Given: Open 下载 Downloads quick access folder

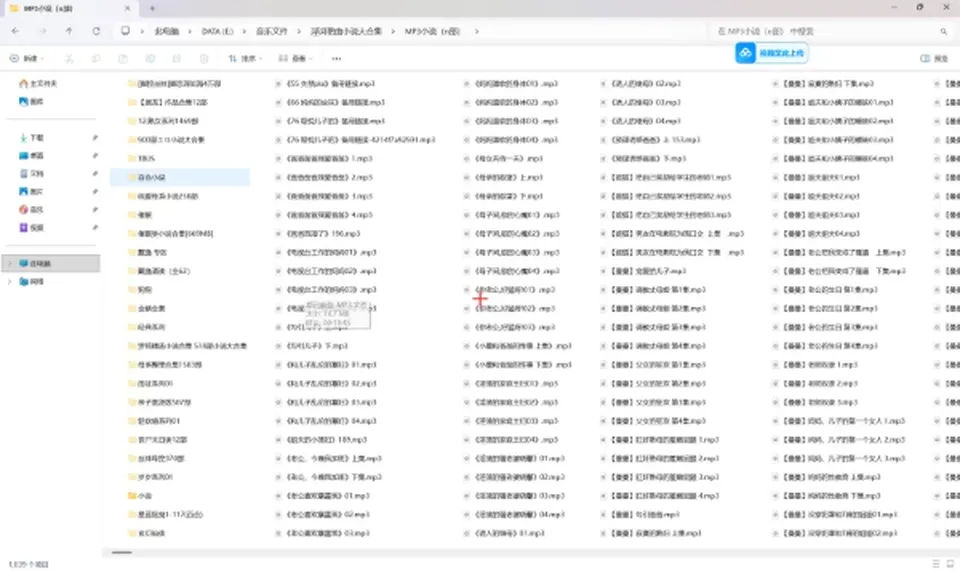Looking at the screenshot, I should click(31, 138).
